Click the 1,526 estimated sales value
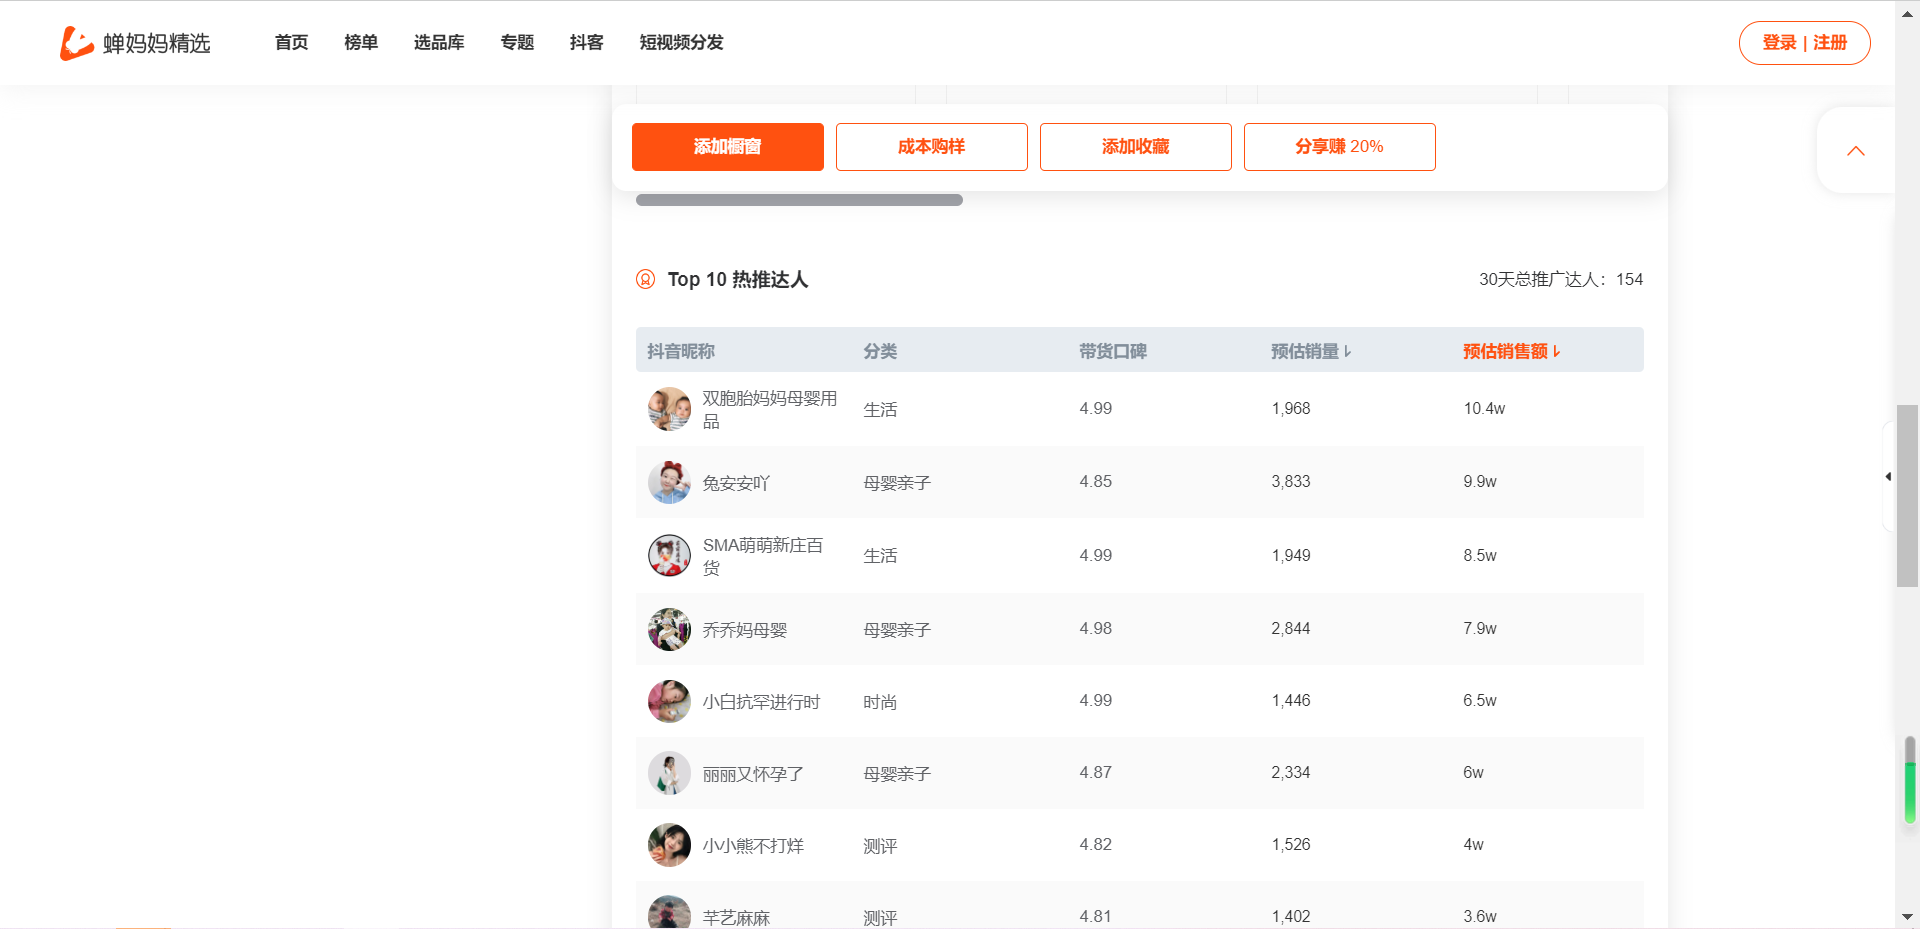 tap(1291, 844)
